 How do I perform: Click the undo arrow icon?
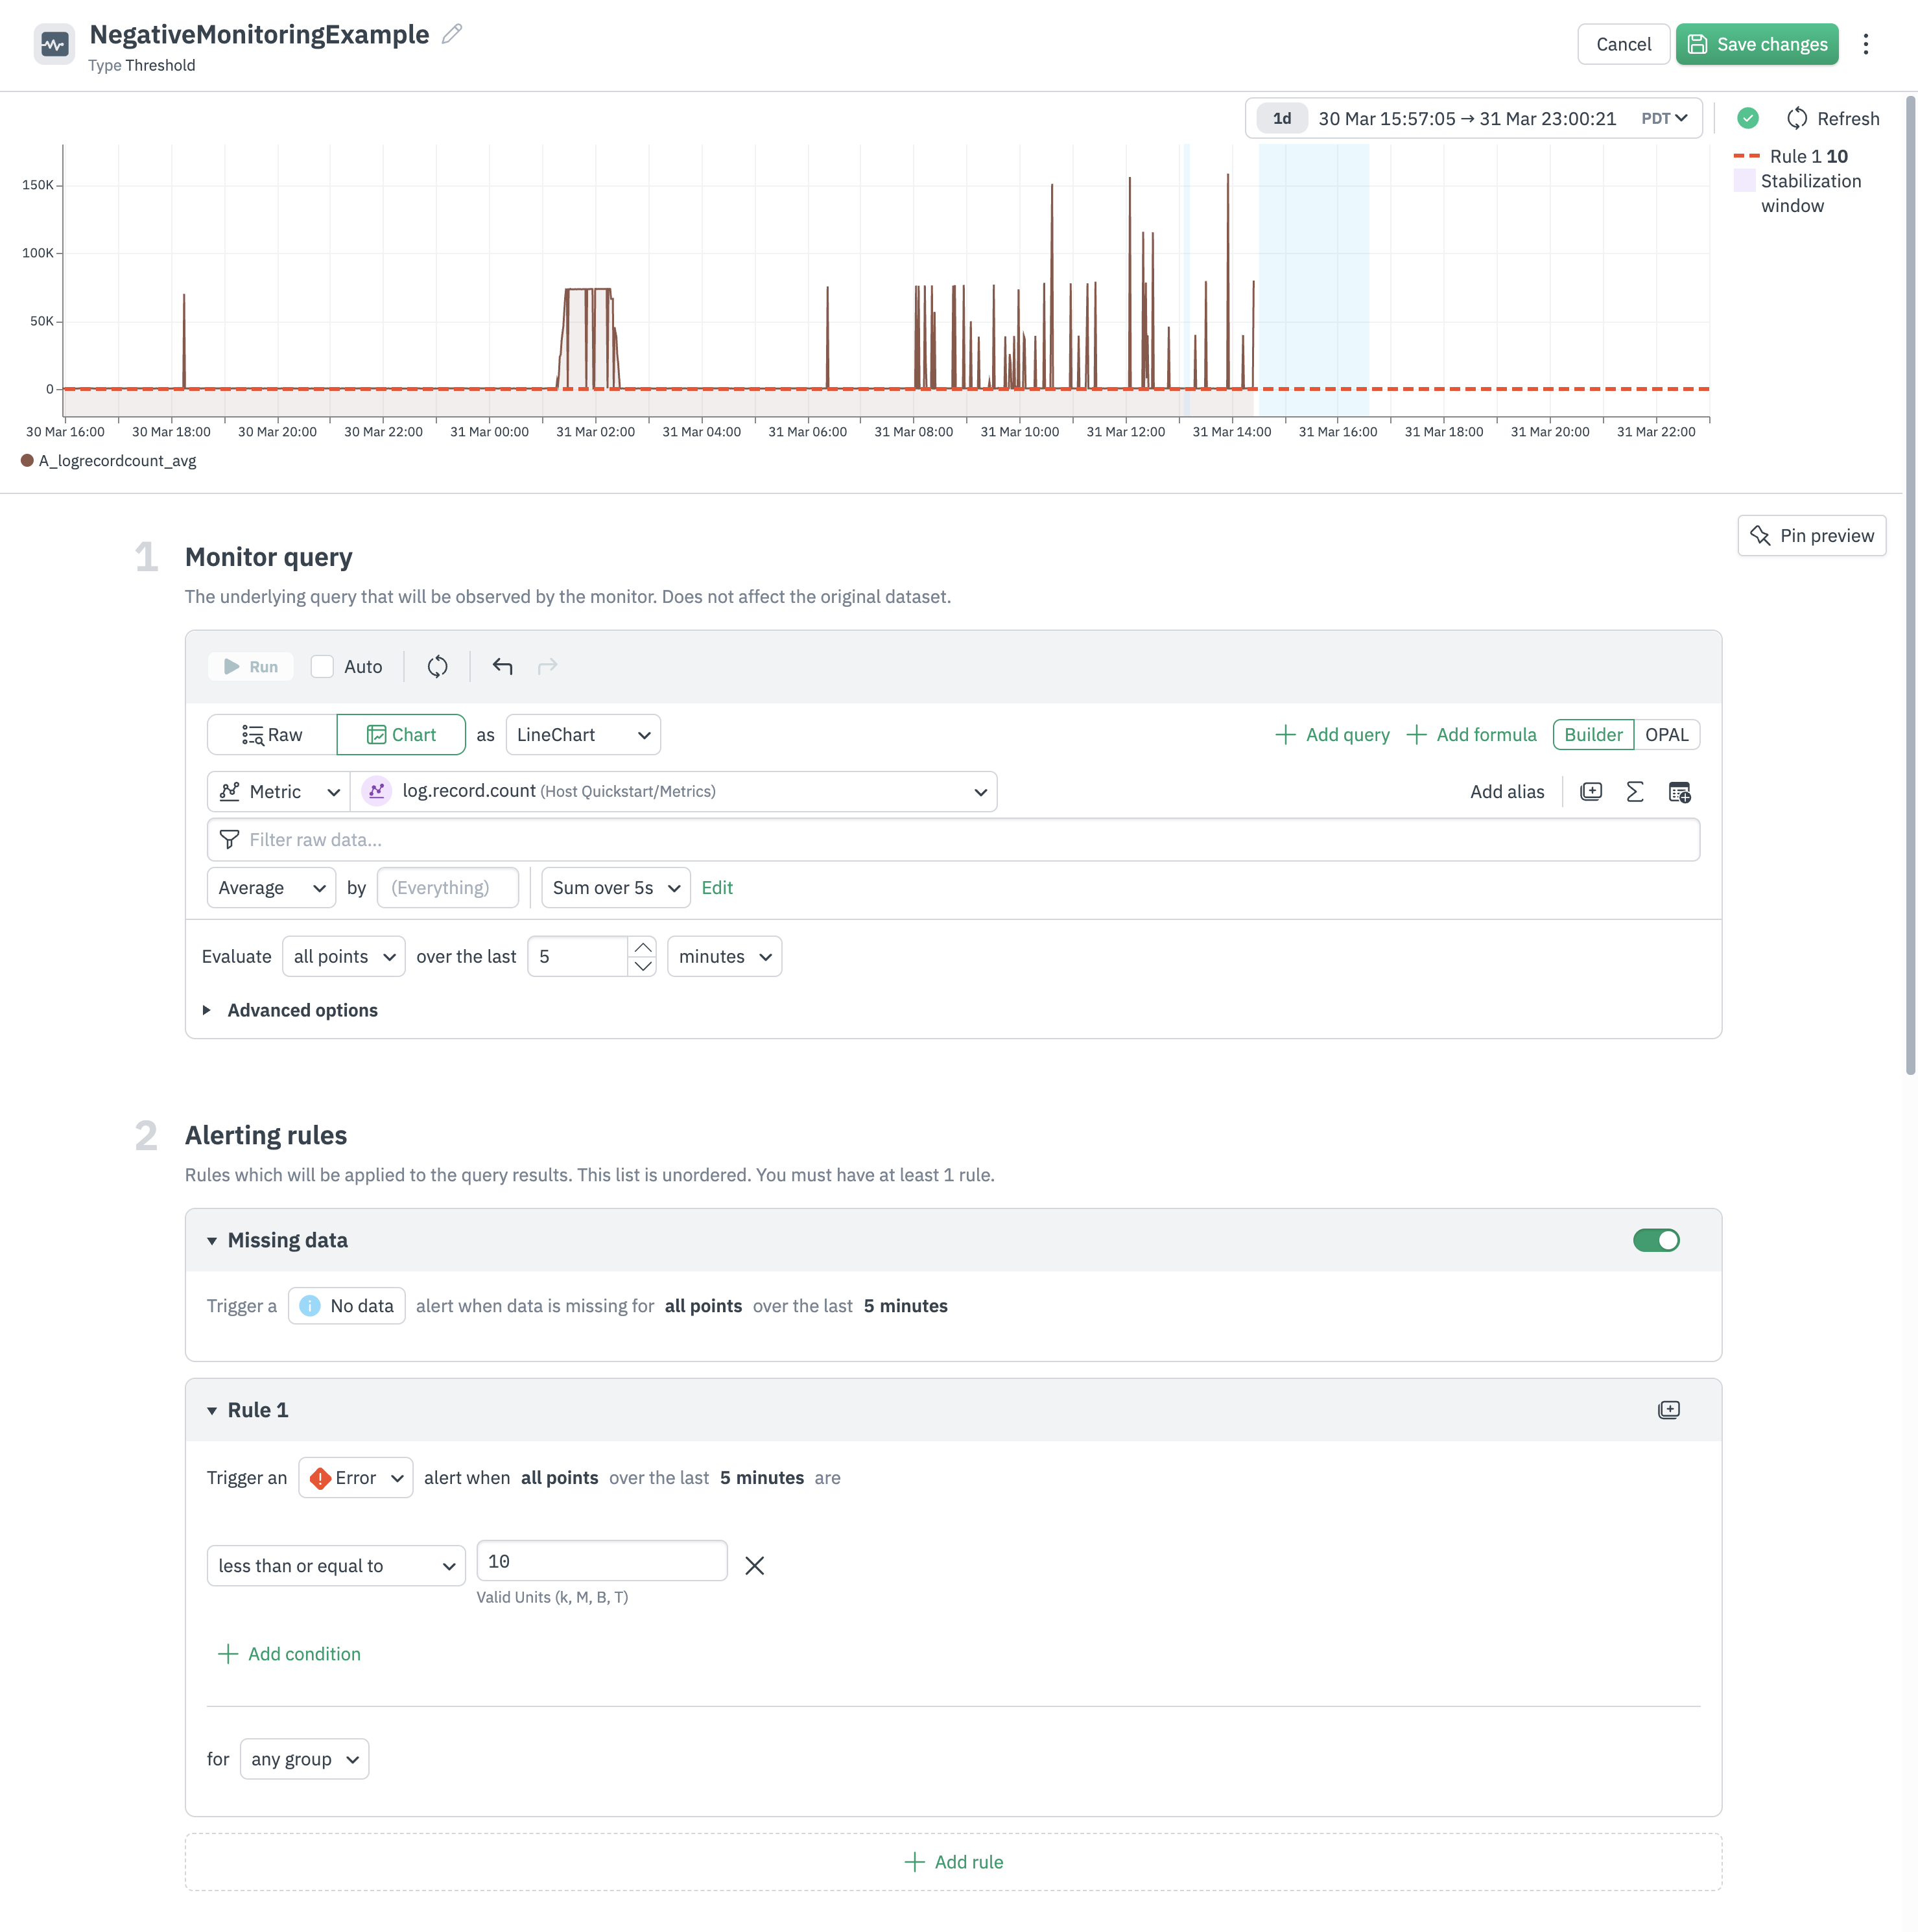(x=502, y=666)
